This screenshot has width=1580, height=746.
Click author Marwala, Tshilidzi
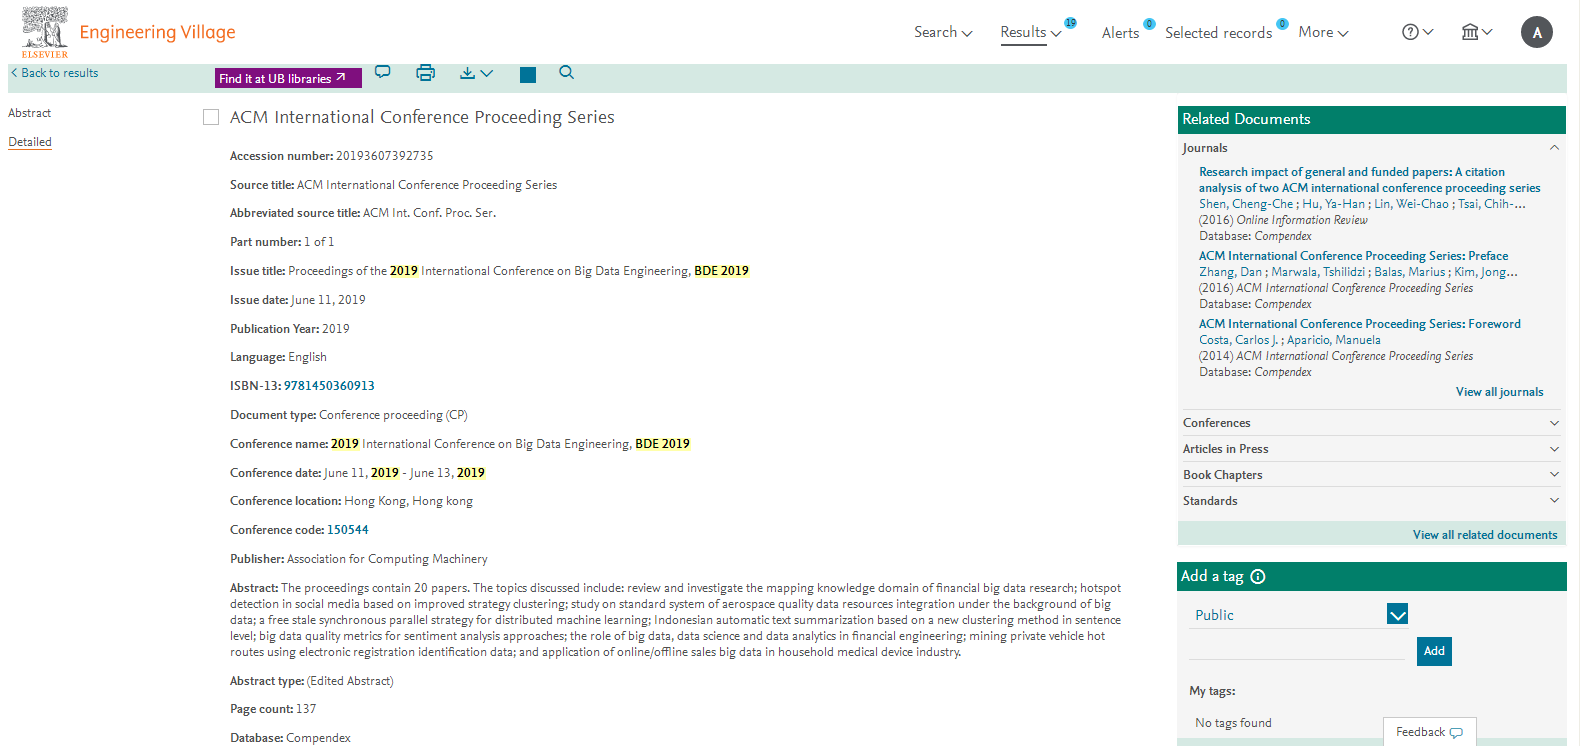[1318, 272]
